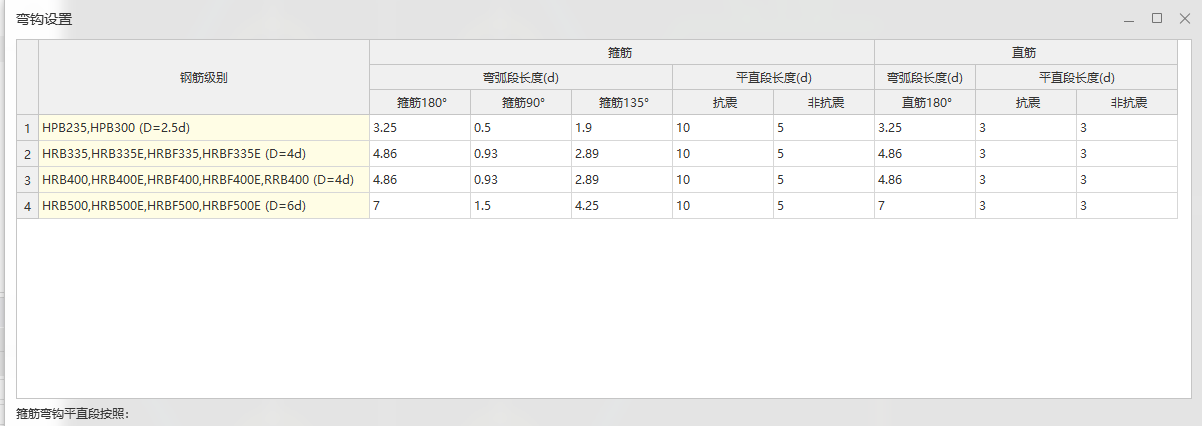The image size is (1202, 426).
Task: Select row number 1 header
Action: tap(28, 128)
